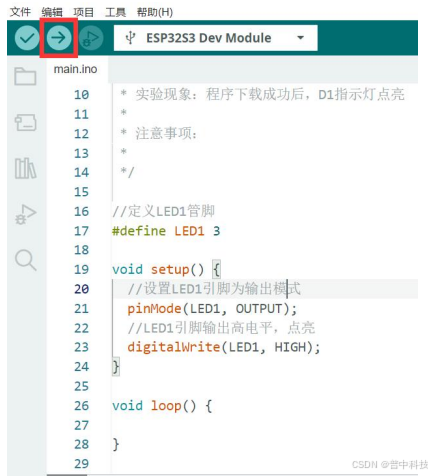Image resolution: width=432 pixels, height=476 pixels.
Task: Open the Search magnifier in sidebar
Action: point(25,260)
